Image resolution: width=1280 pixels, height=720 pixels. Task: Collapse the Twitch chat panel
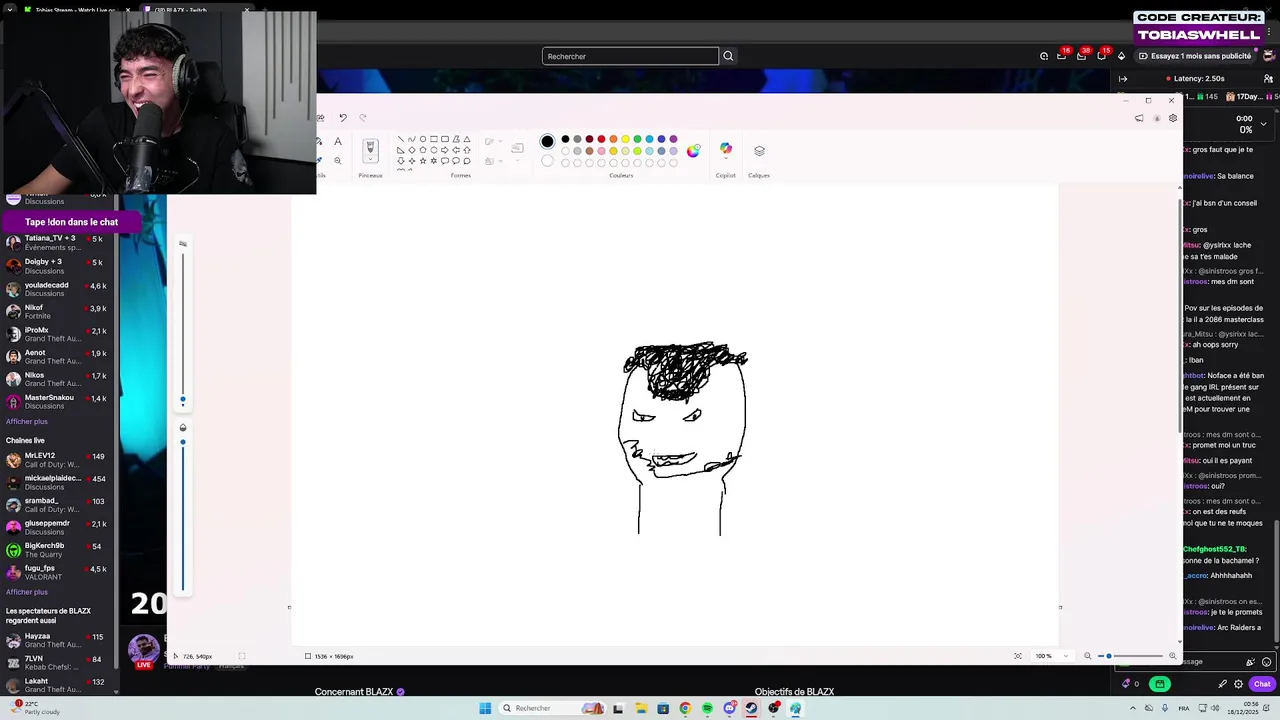tap(1123, 78)
